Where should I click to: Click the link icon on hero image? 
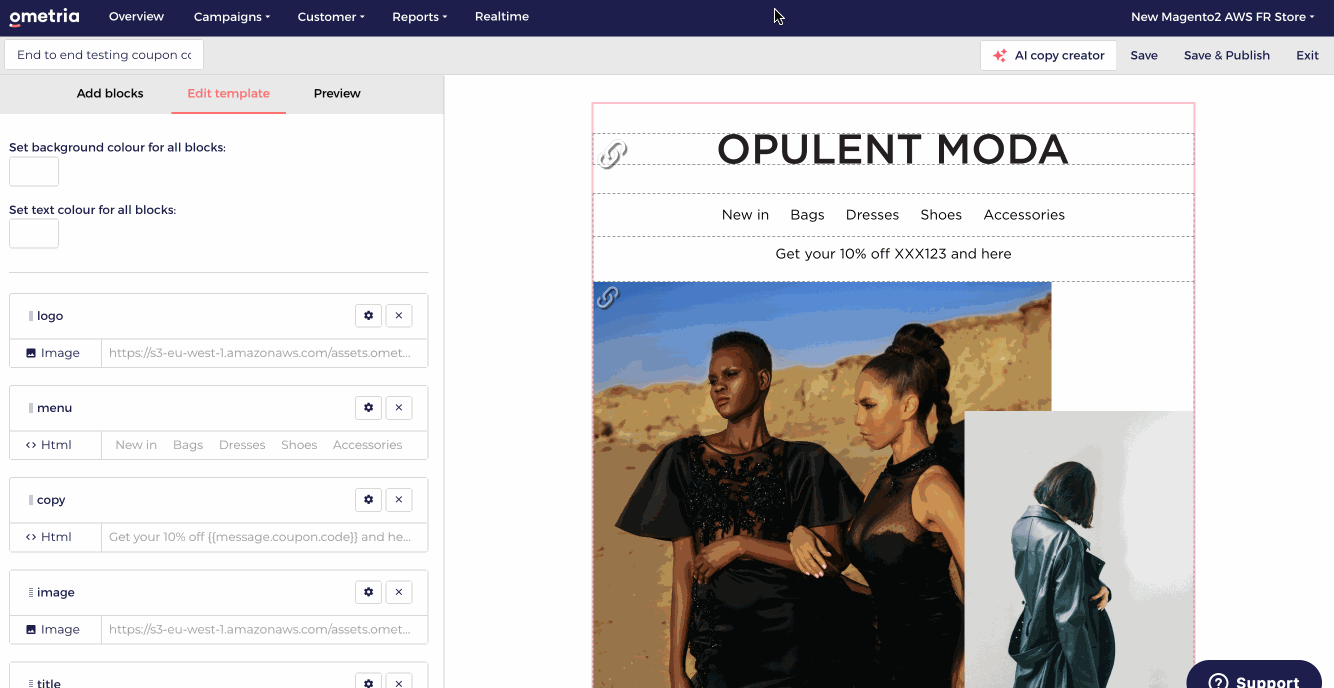pyautogui.click(x=607, y=297)
